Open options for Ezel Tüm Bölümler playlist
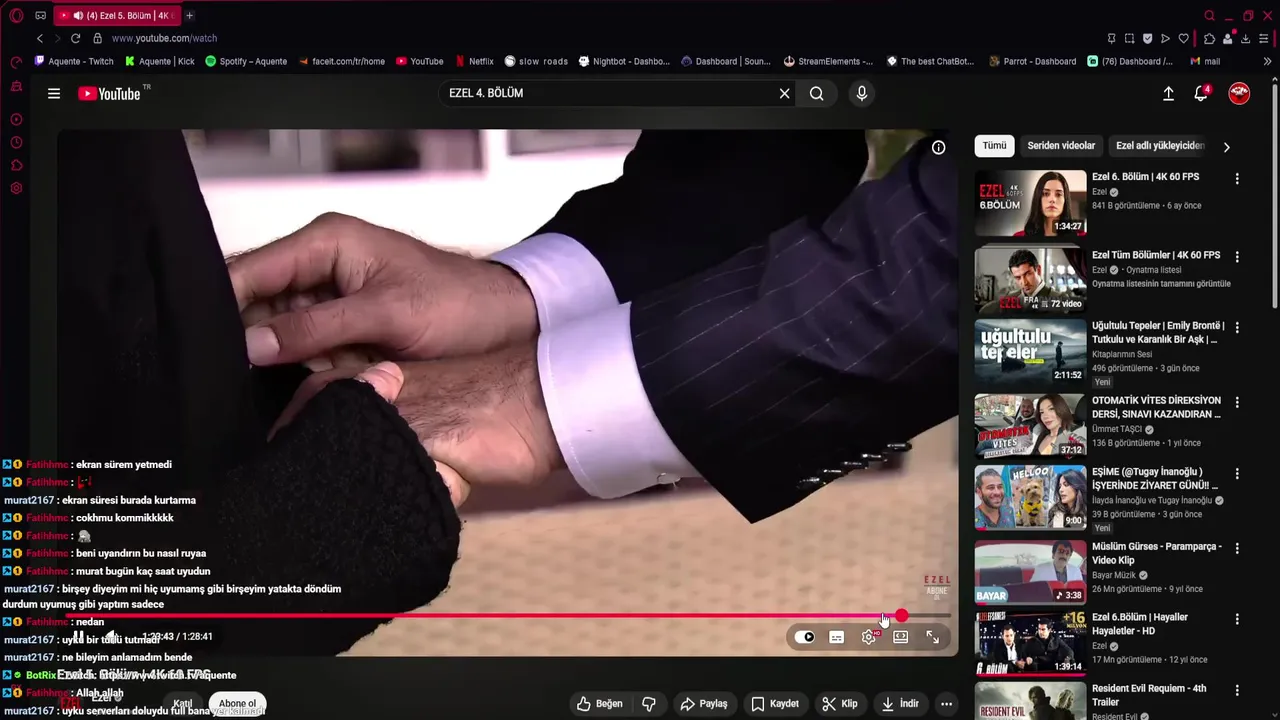The width and height of the screenshot is (1280, 720). tap(1237, 257)
